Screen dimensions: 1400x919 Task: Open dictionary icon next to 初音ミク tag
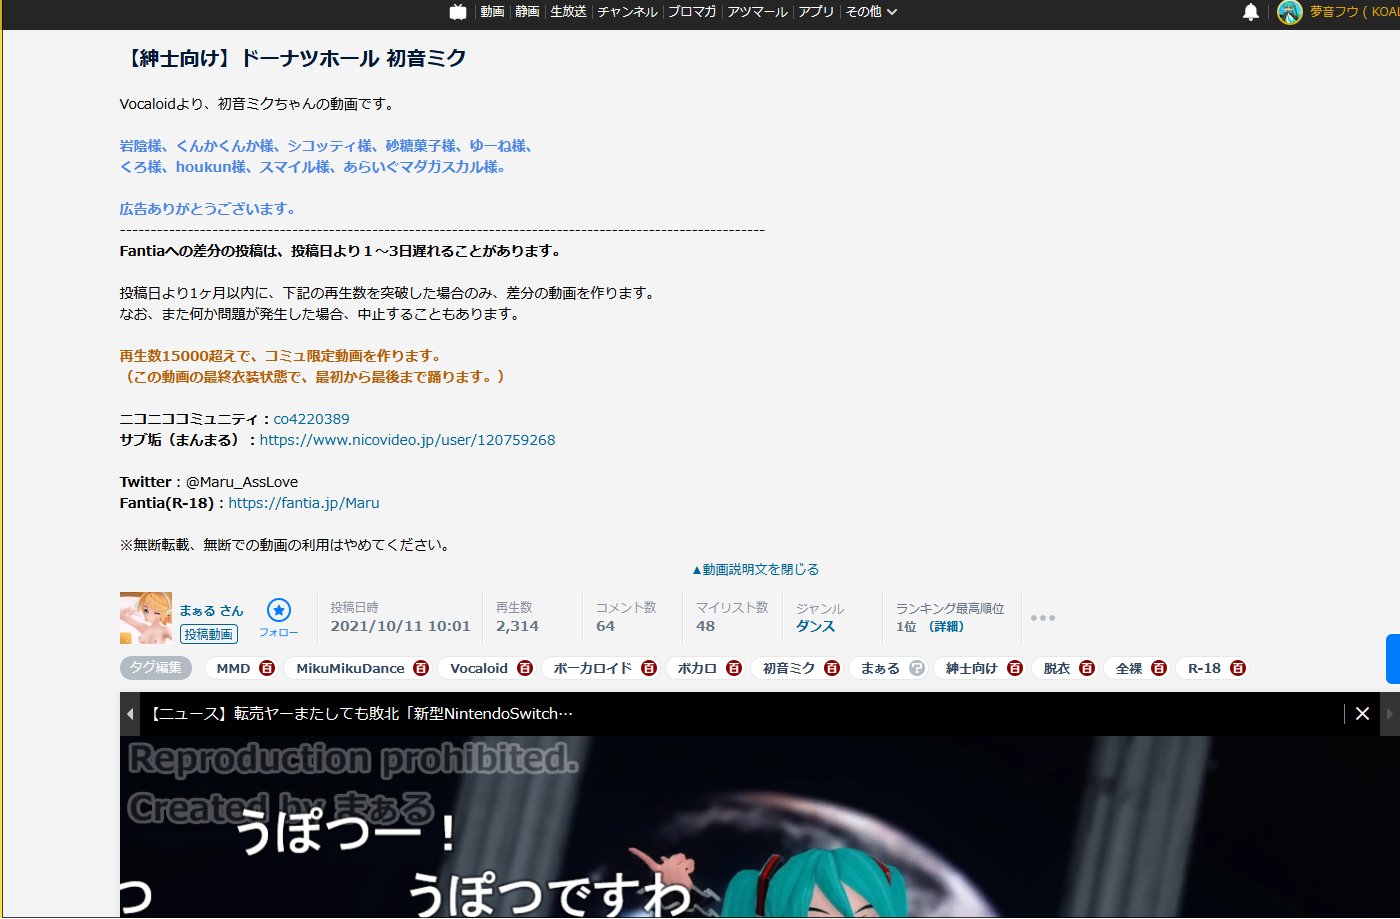click(832, 668)
